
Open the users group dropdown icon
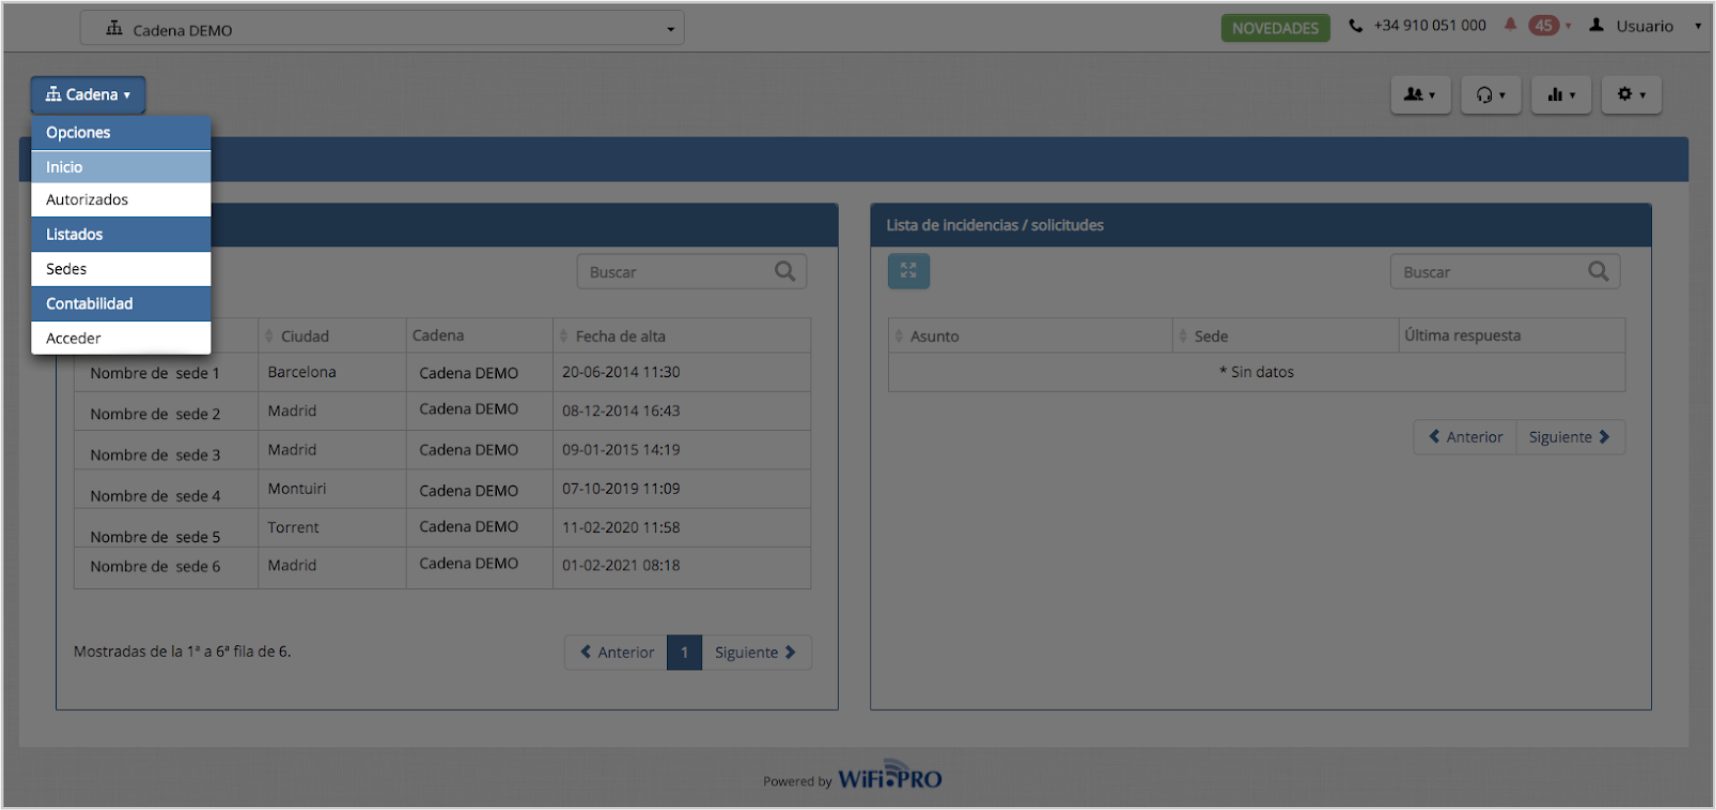click(x=1420, y=95)
